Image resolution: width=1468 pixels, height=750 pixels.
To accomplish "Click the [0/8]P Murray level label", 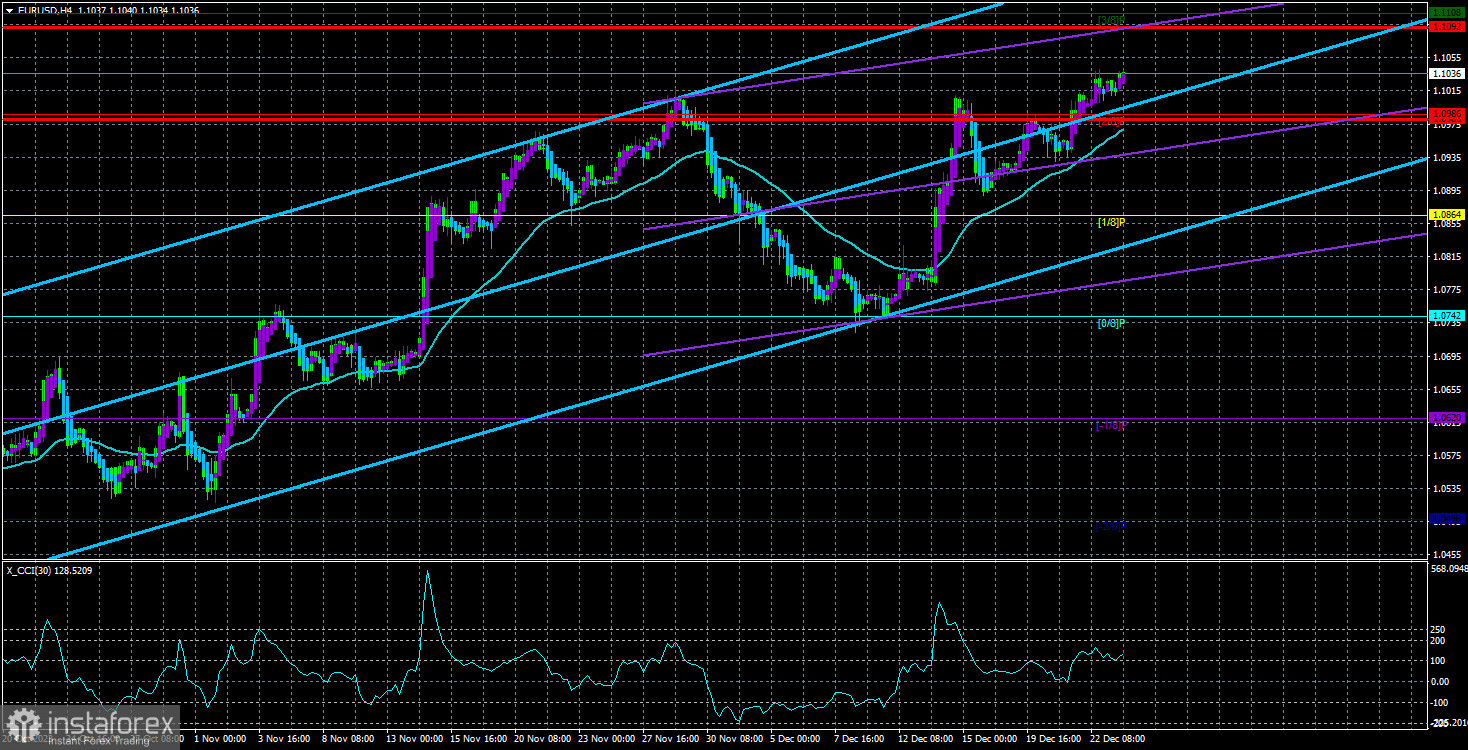I will (1111, 323).
